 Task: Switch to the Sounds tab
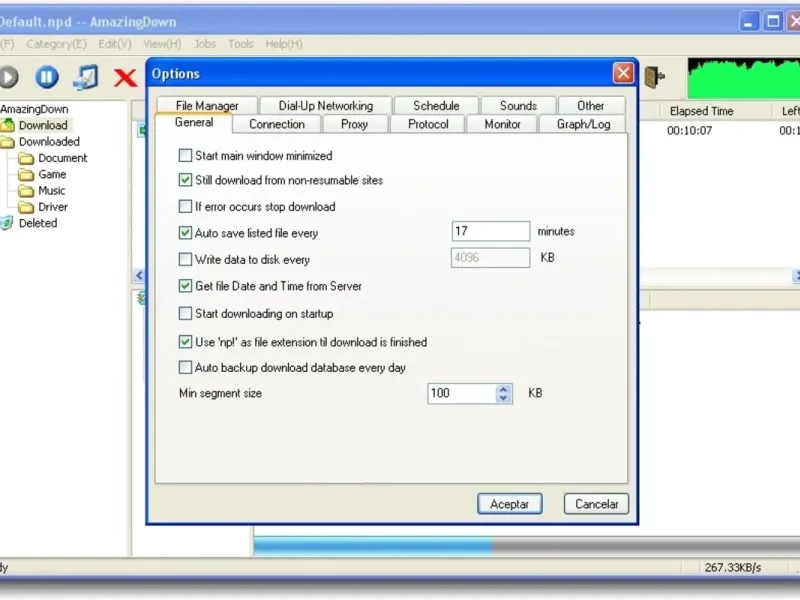tap(518, 106)
